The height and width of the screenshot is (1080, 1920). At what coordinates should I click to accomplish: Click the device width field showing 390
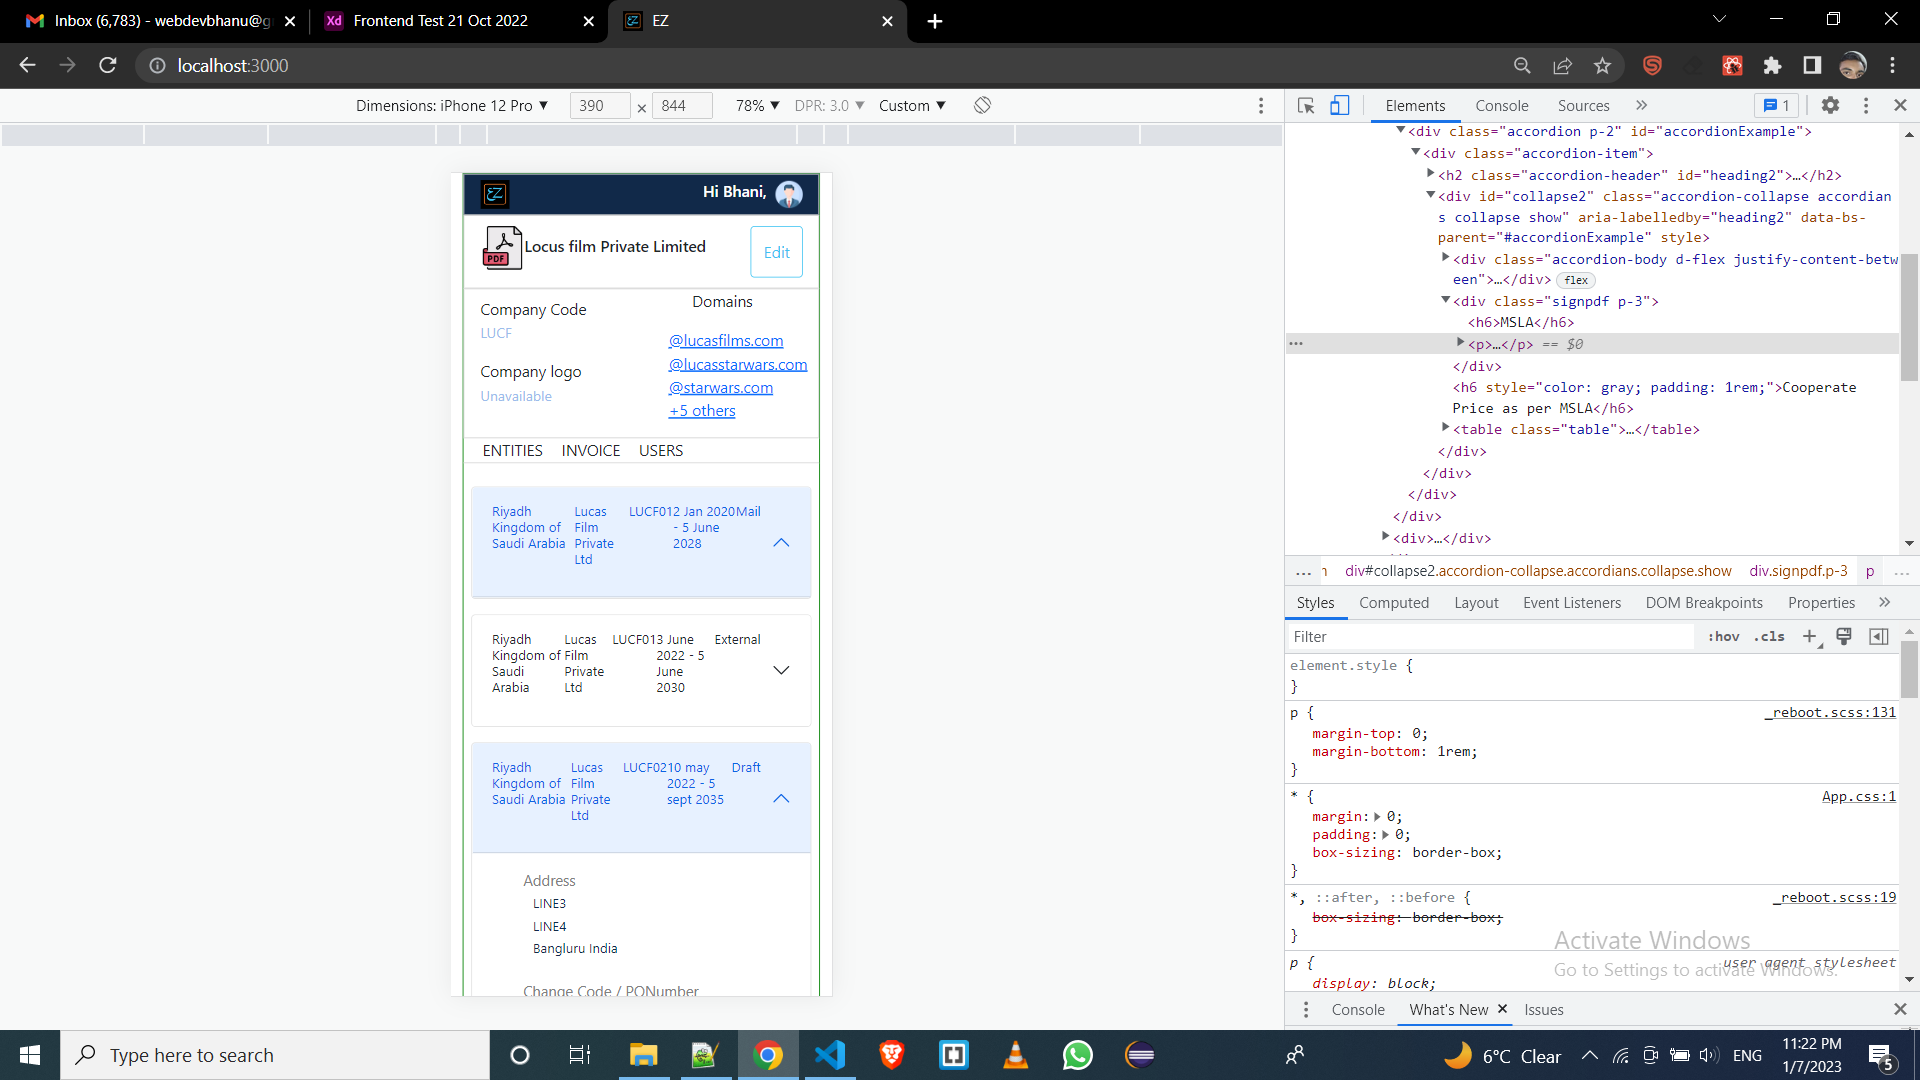point(599,105)
